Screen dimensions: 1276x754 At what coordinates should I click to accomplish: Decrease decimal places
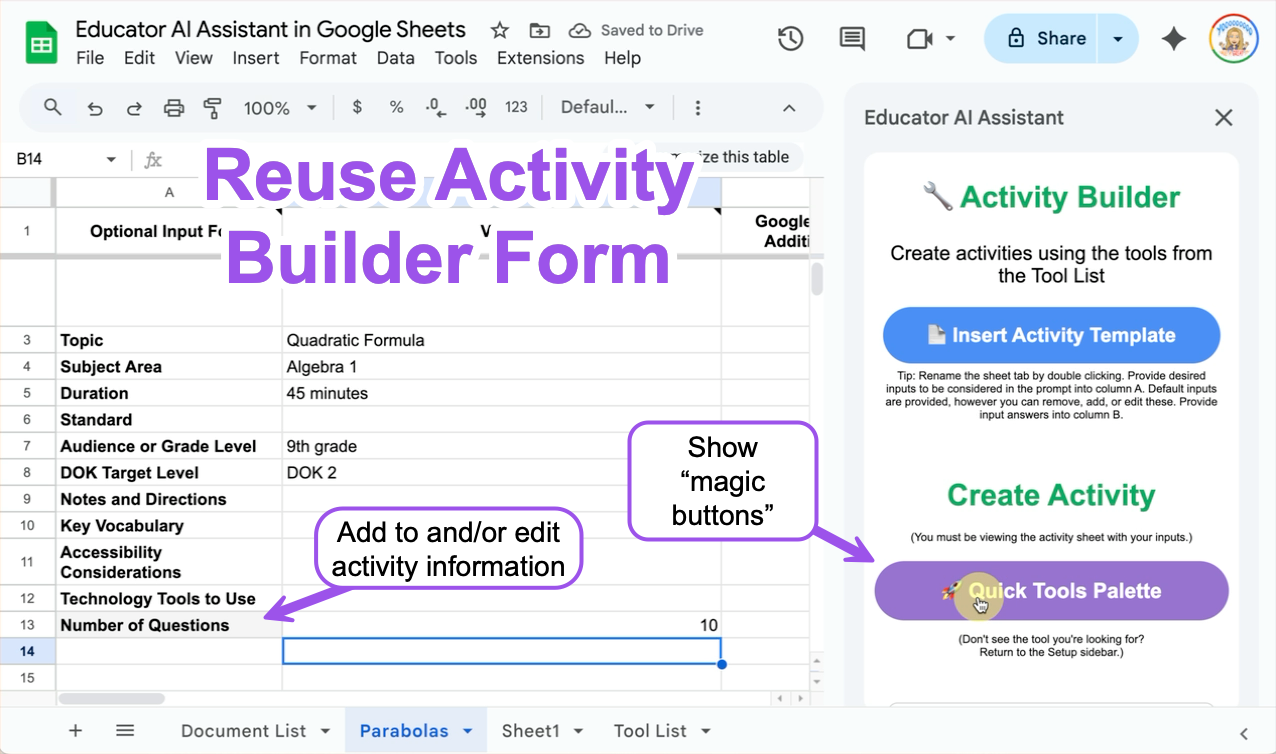tap(435, 107)
